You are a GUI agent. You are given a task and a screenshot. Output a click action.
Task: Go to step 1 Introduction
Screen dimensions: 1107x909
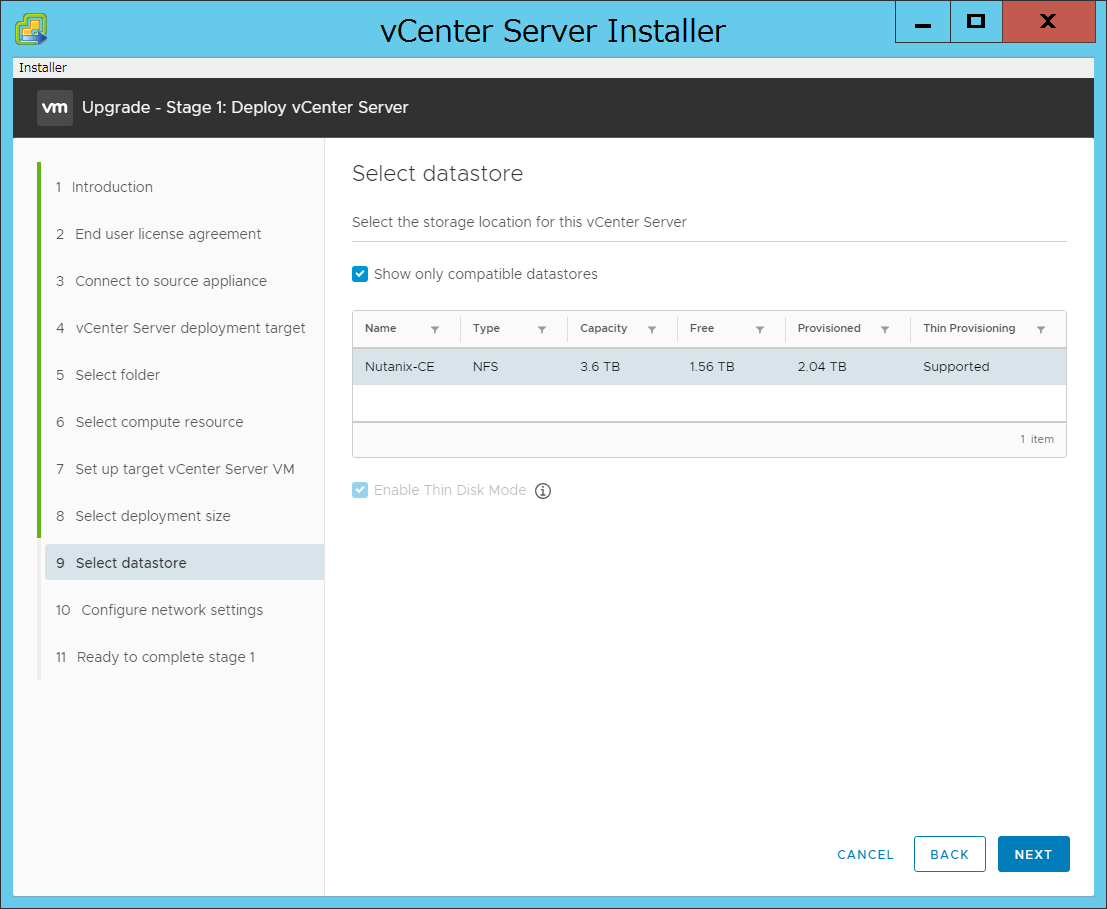104,187
